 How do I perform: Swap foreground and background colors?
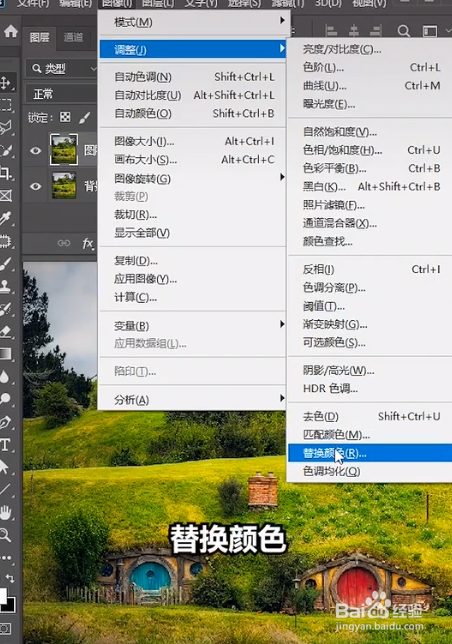[x=11, y=578]
